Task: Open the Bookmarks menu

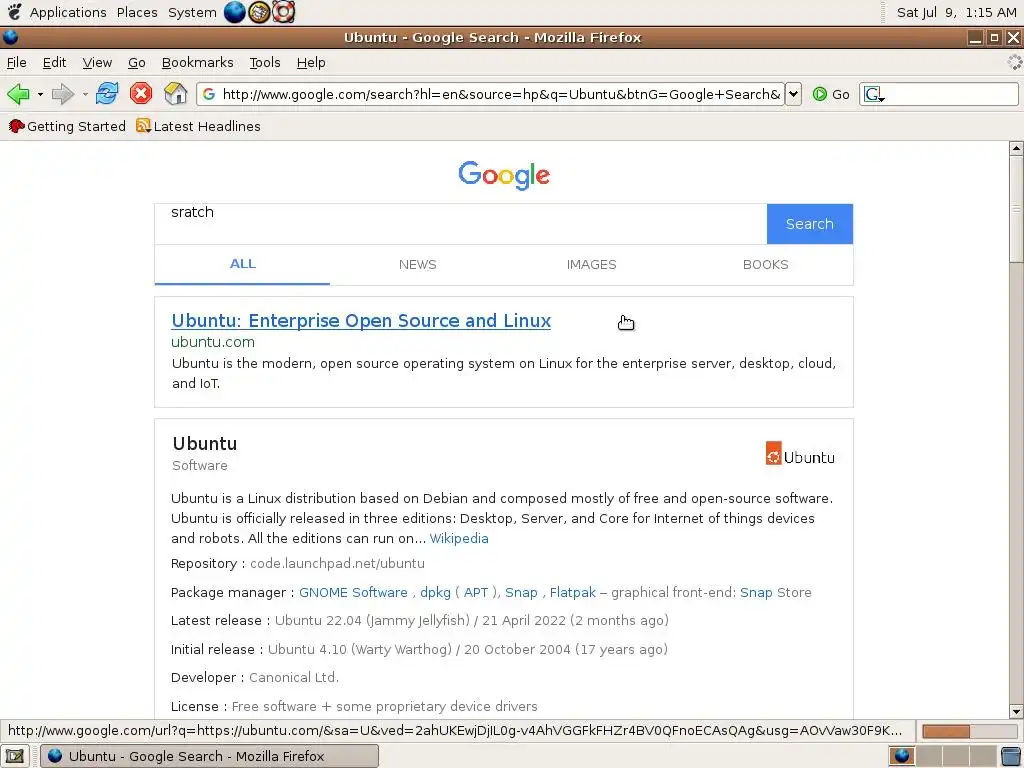Action: [x=197, y=63]
